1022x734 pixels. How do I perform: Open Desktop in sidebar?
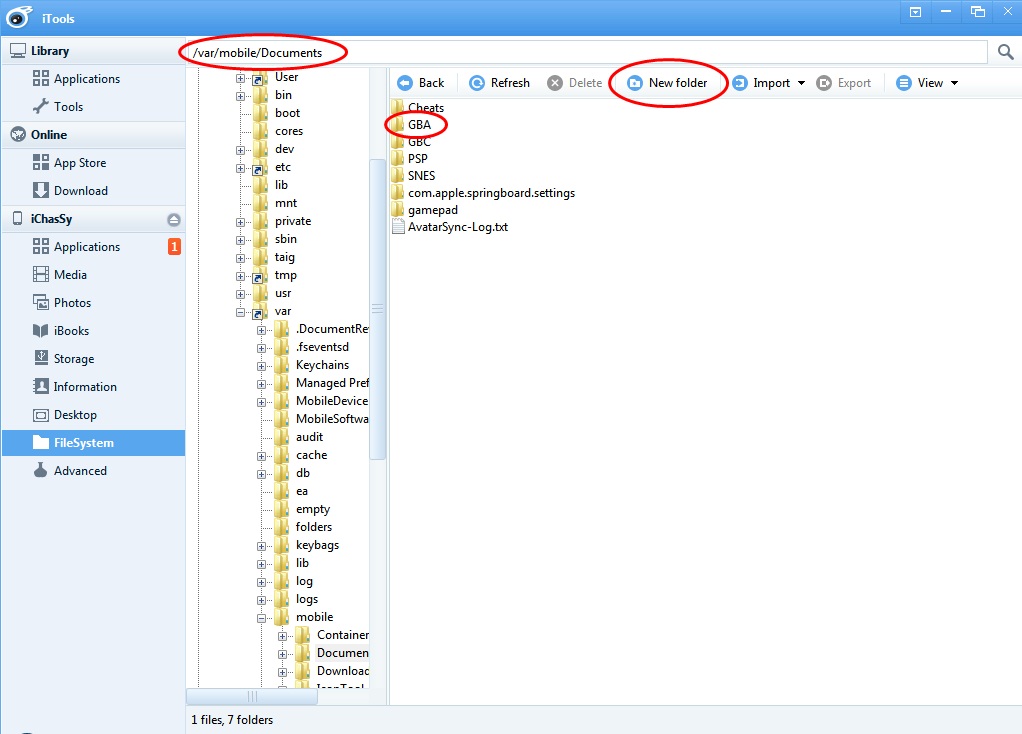(75, 415)
